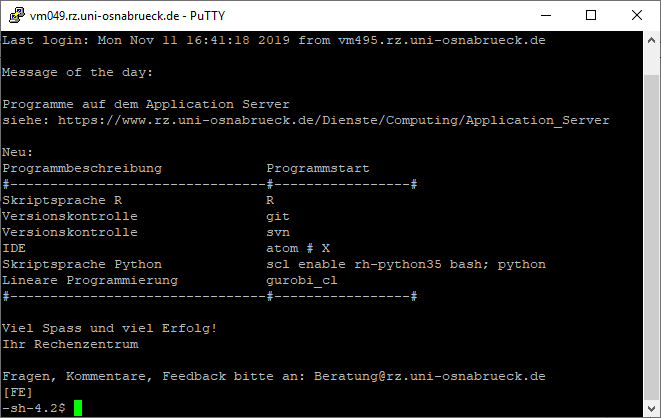Click the '[FE]' line

(17, 393)
